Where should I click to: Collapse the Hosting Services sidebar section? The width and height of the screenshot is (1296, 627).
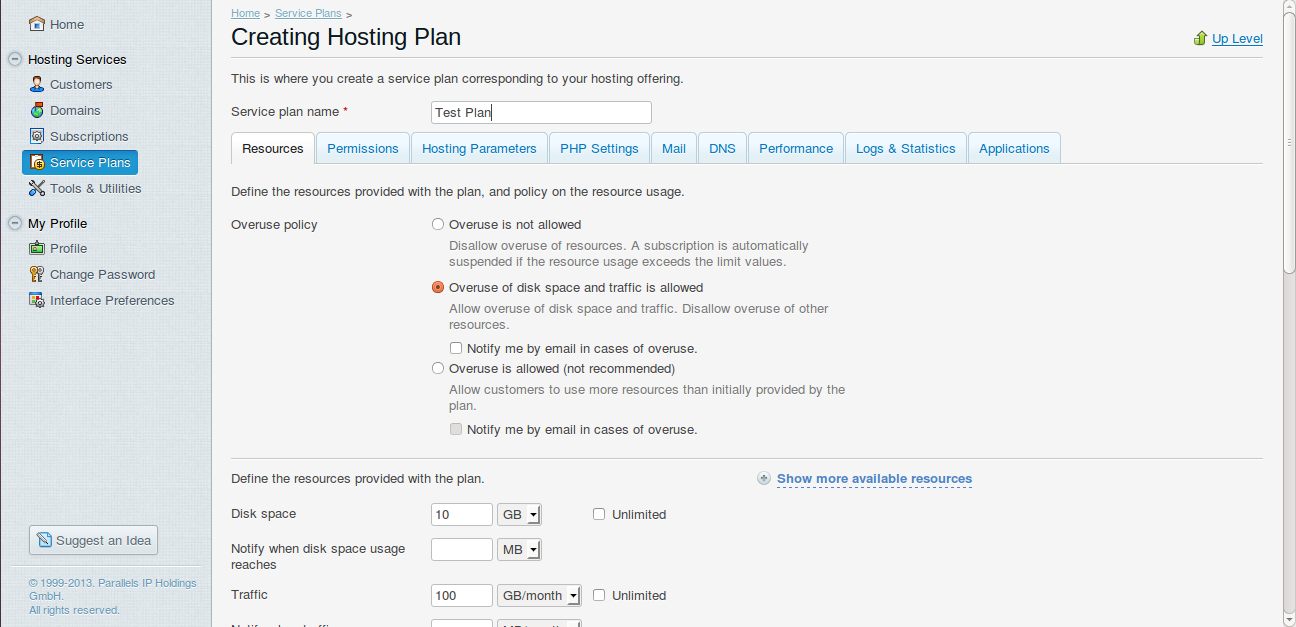tap(14, 59)
